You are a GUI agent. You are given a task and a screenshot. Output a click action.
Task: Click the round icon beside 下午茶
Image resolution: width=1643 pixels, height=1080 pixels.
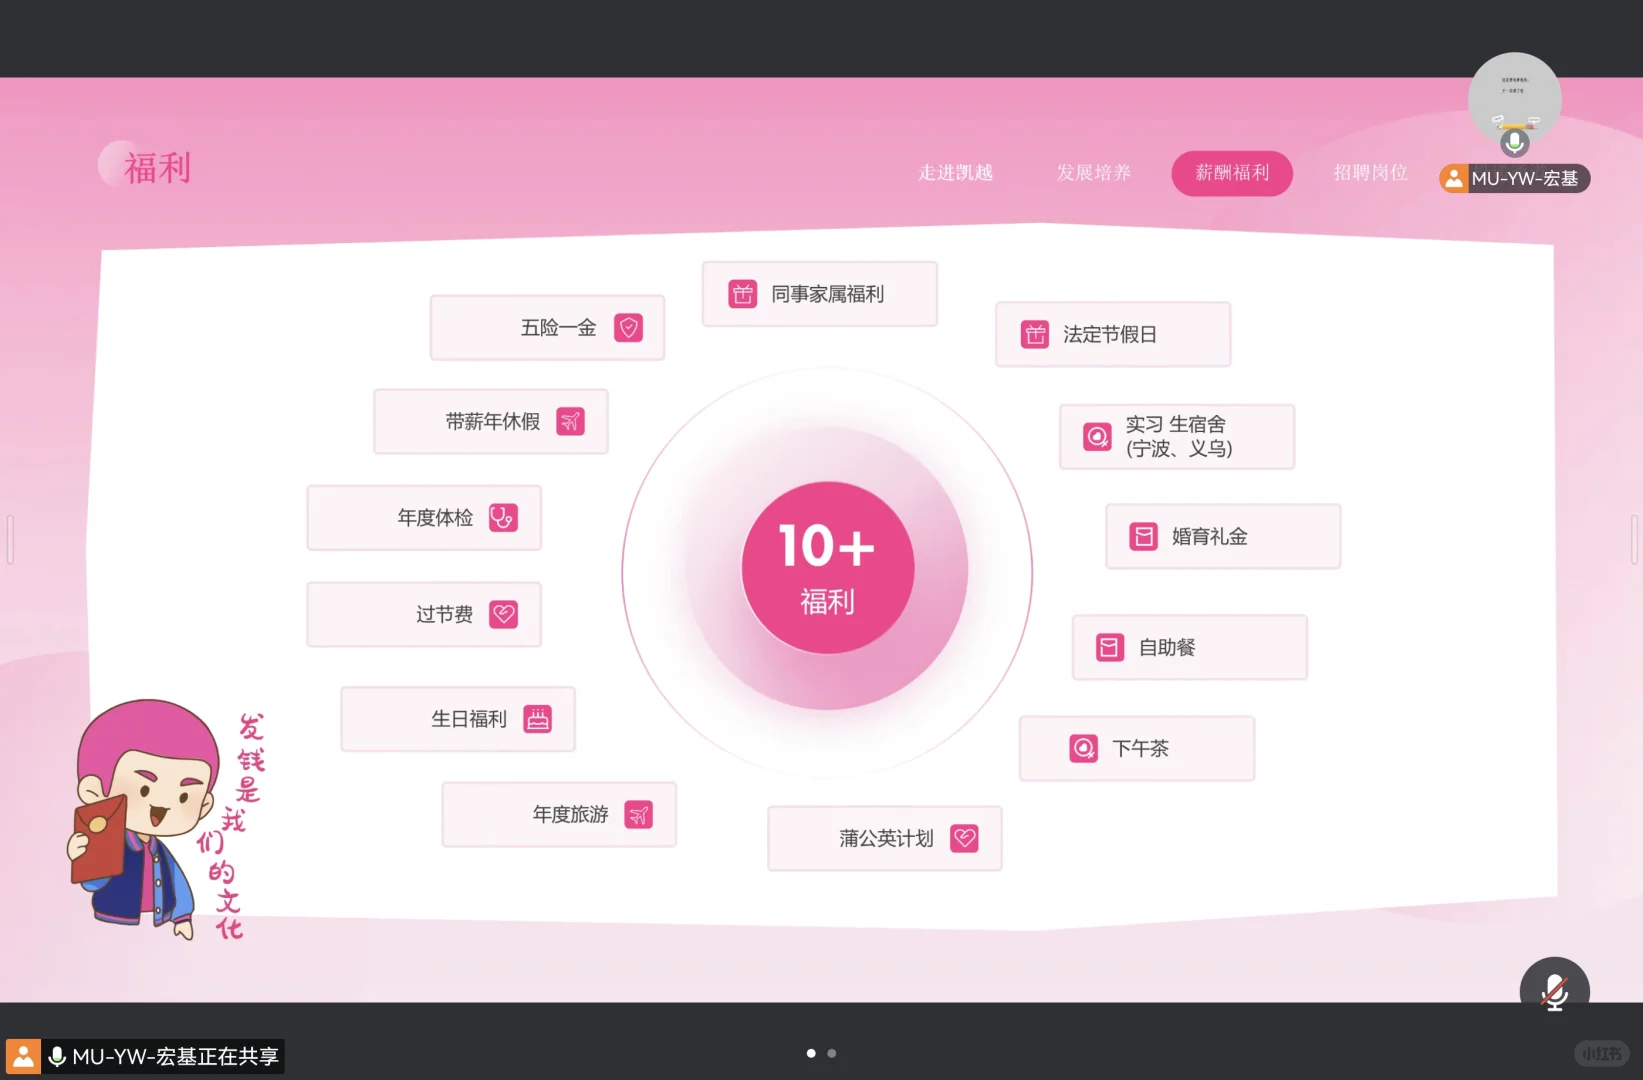click(x=1083, y=748)
